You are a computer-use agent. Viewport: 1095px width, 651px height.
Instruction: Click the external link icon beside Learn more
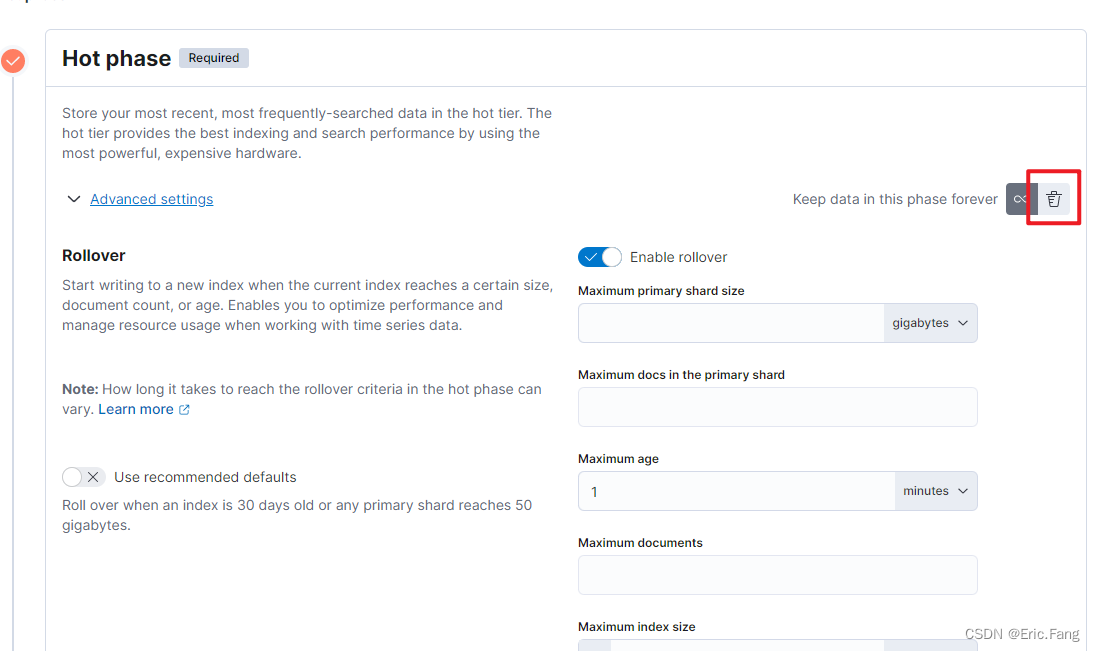click(181, 408)
